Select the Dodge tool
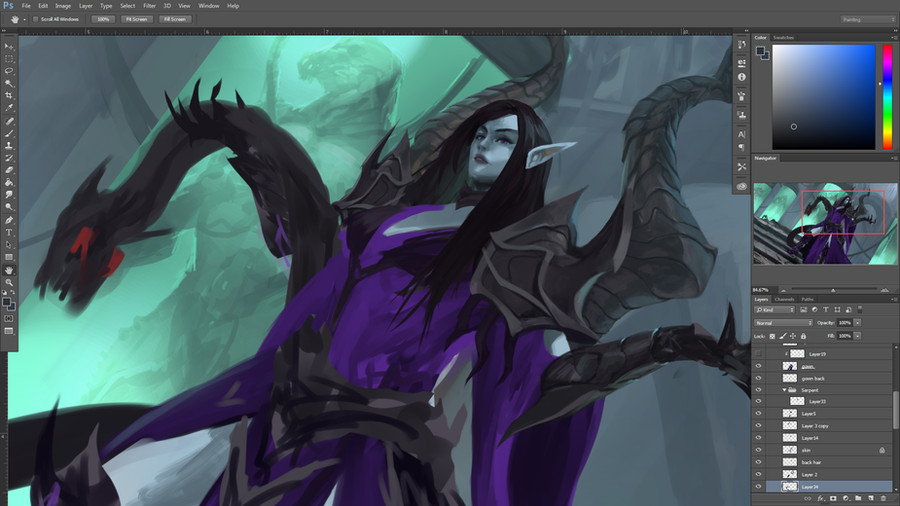The image size is (900, 506). (x=9, y=207)
